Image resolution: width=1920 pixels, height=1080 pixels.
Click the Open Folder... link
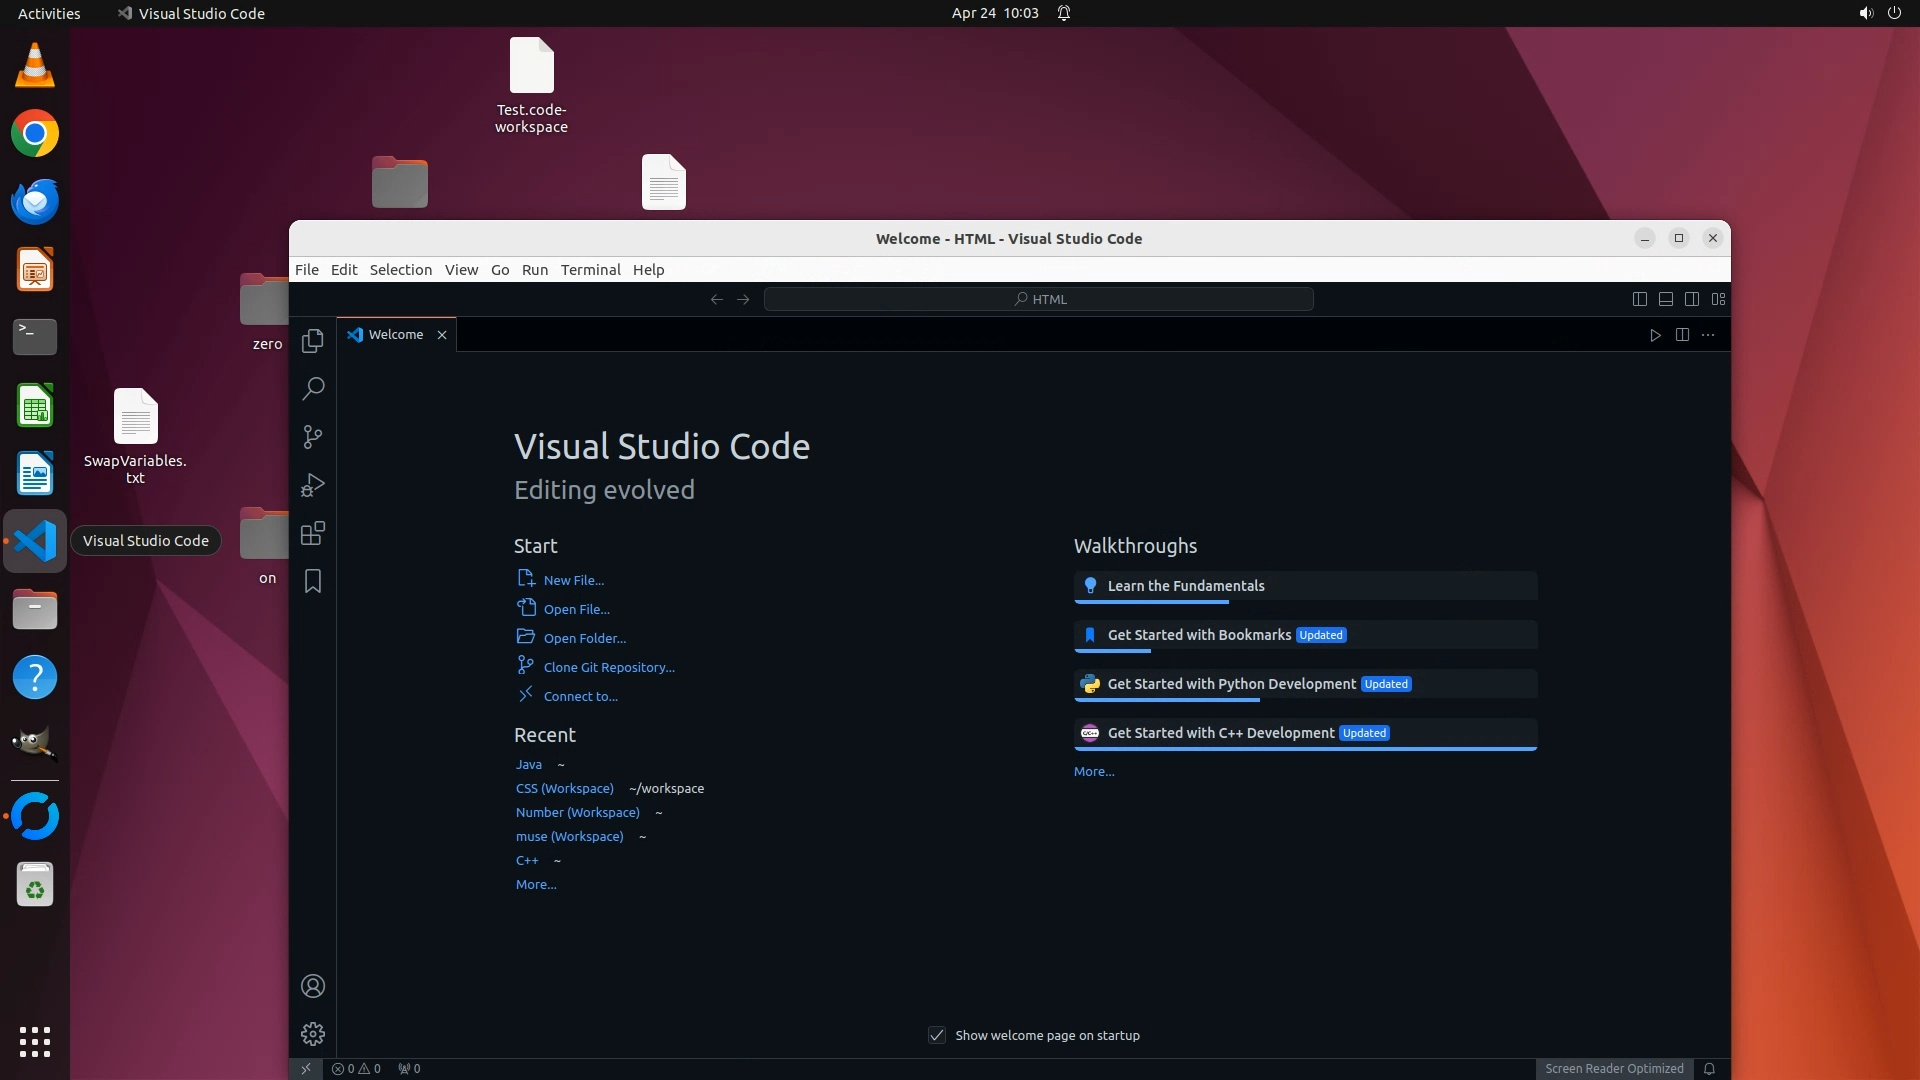(x=584, y=638)
